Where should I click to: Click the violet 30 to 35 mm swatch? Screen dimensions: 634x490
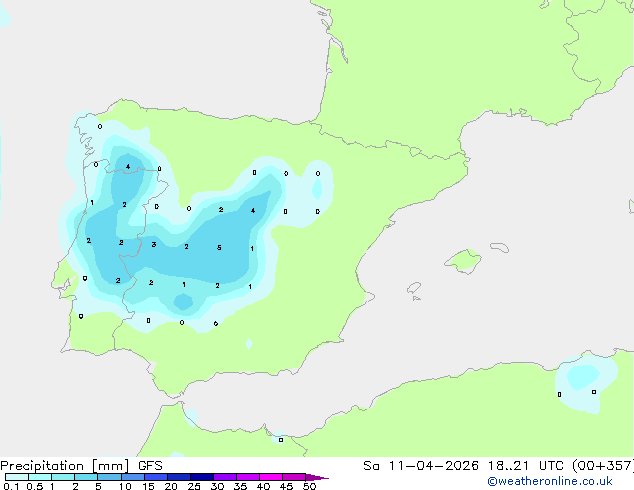tap(224, 477)
